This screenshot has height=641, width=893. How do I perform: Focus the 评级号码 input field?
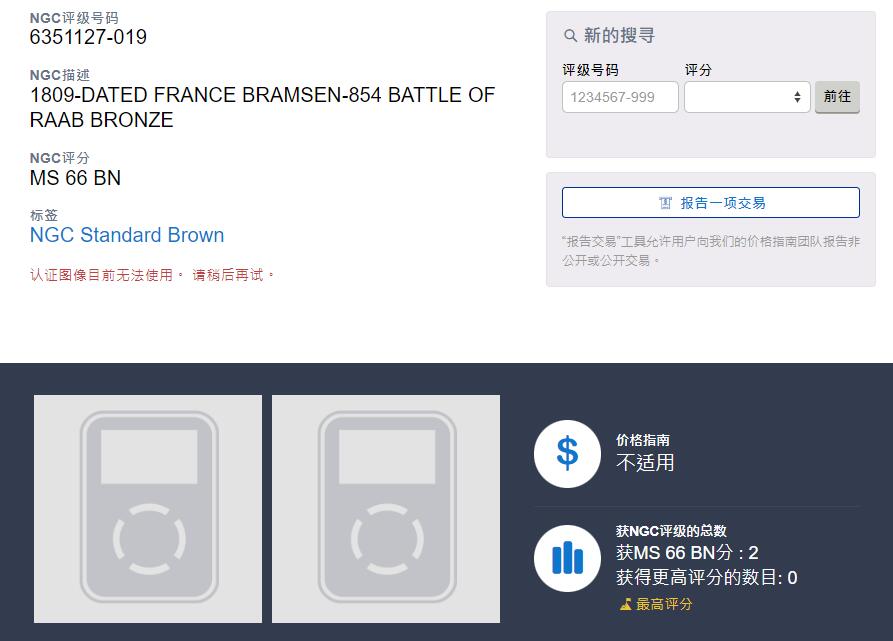[x=620, y=97]
